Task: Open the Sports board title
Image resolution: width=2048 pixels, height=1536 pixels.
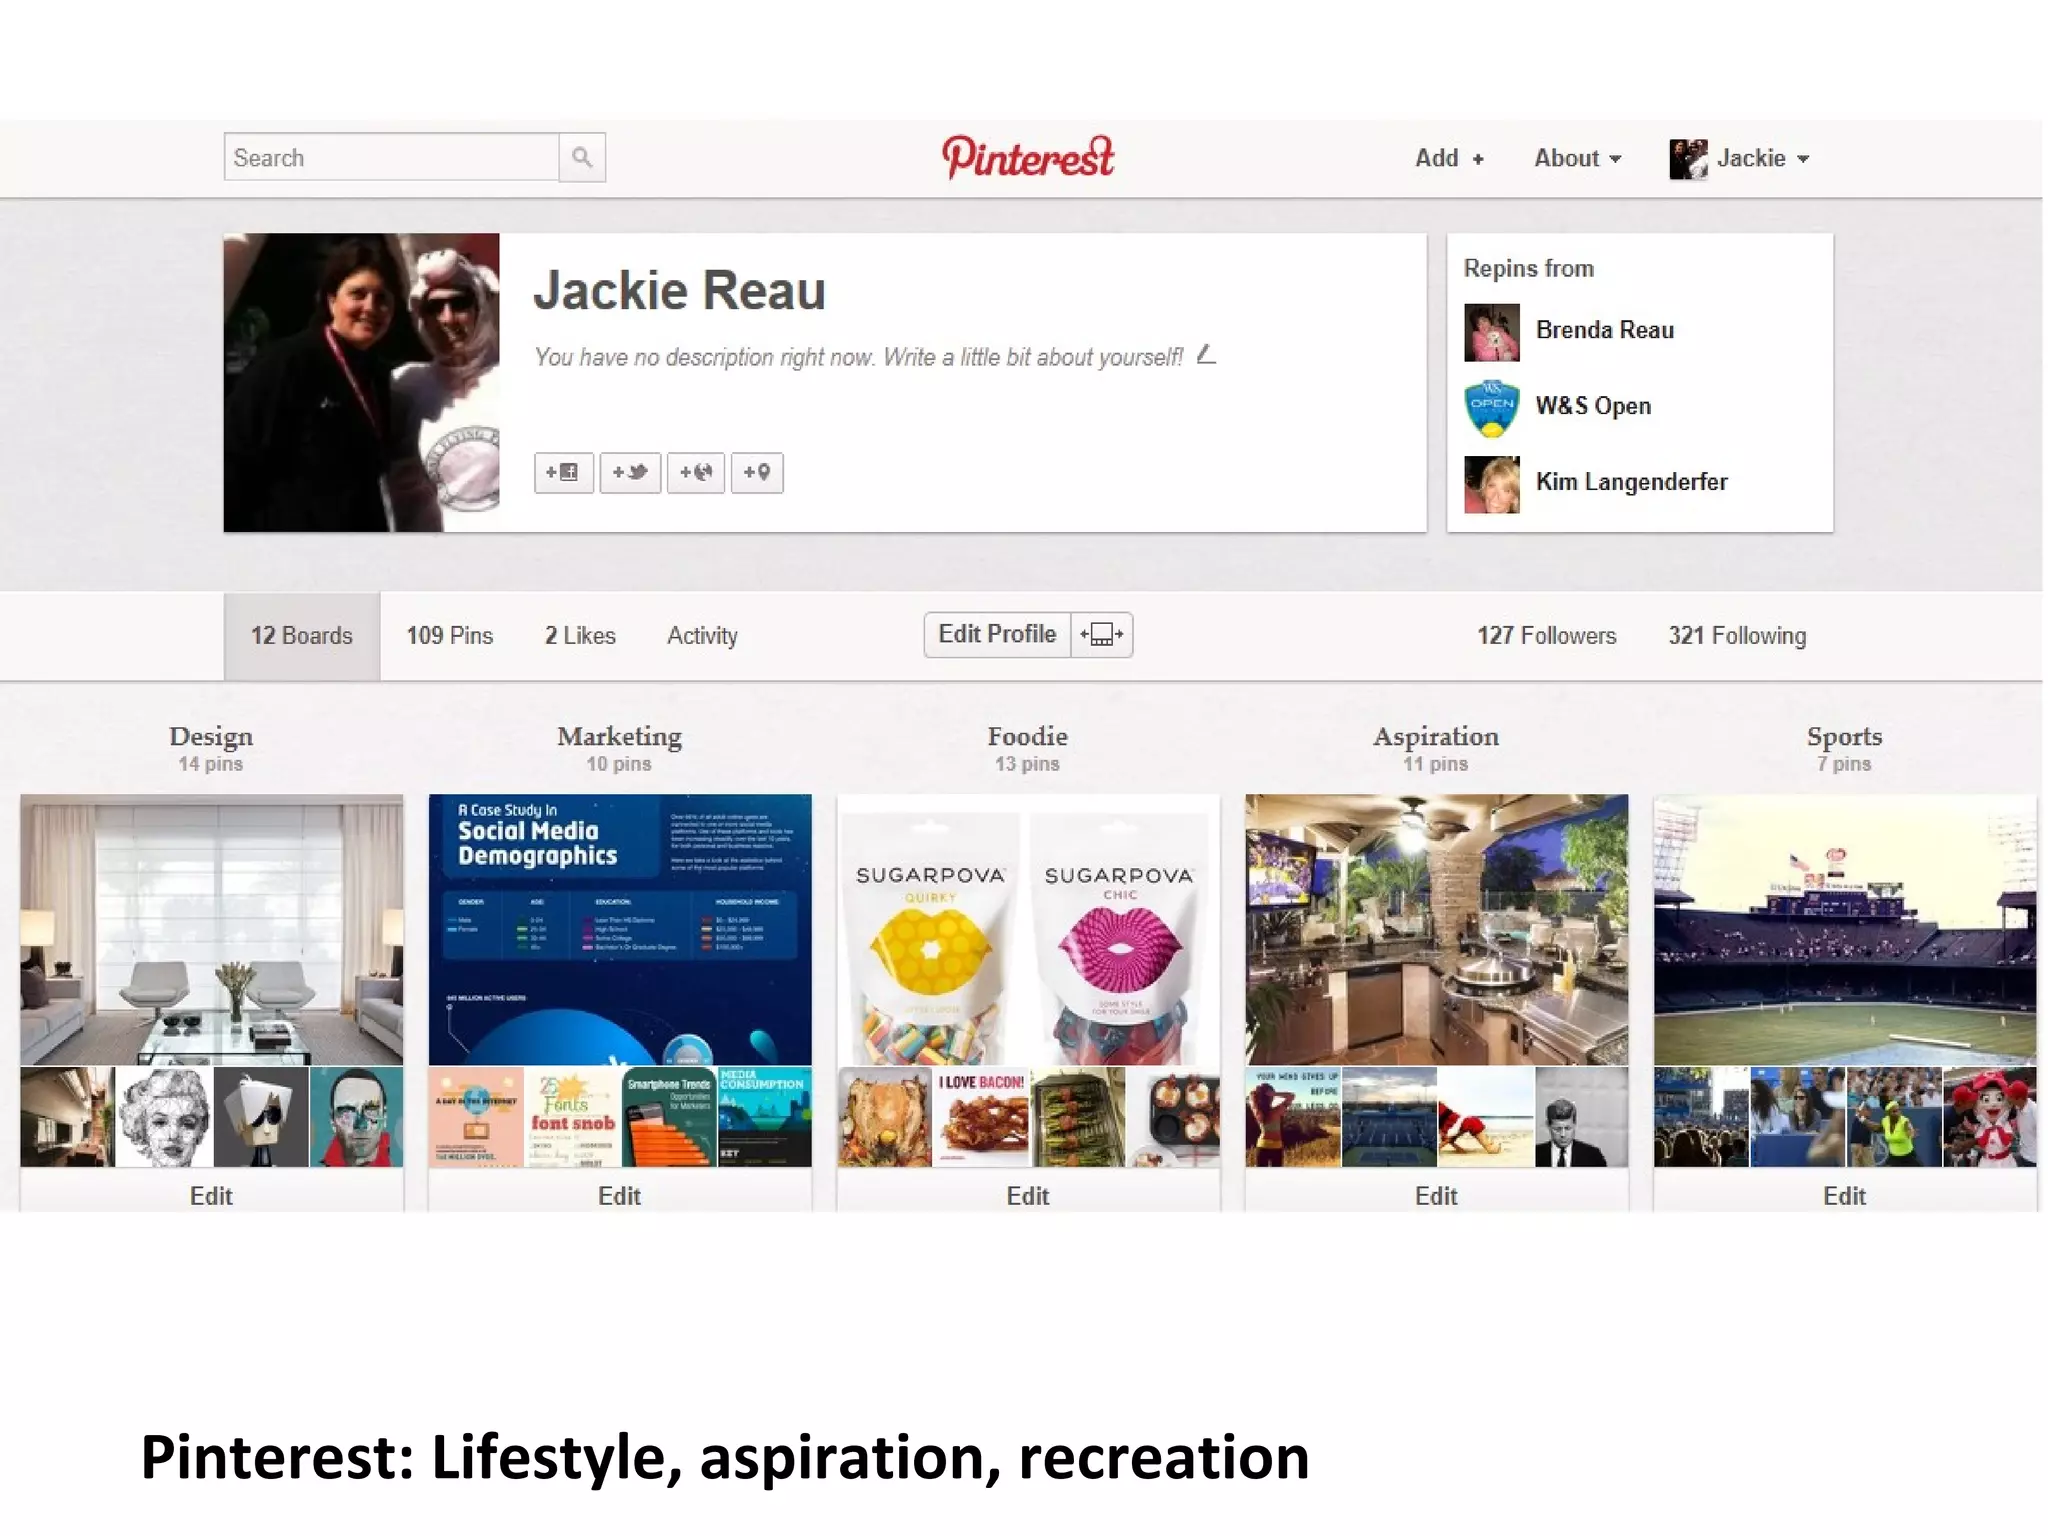Action: pos(1844,737)
